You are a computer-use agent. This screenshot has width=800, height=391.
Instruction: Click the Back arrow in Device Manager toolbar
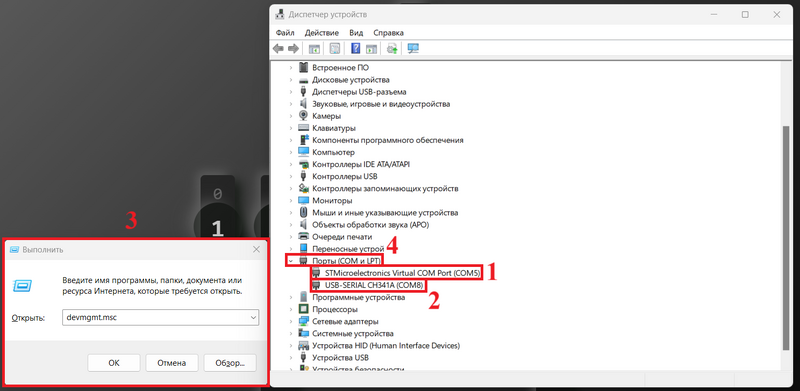278,49
